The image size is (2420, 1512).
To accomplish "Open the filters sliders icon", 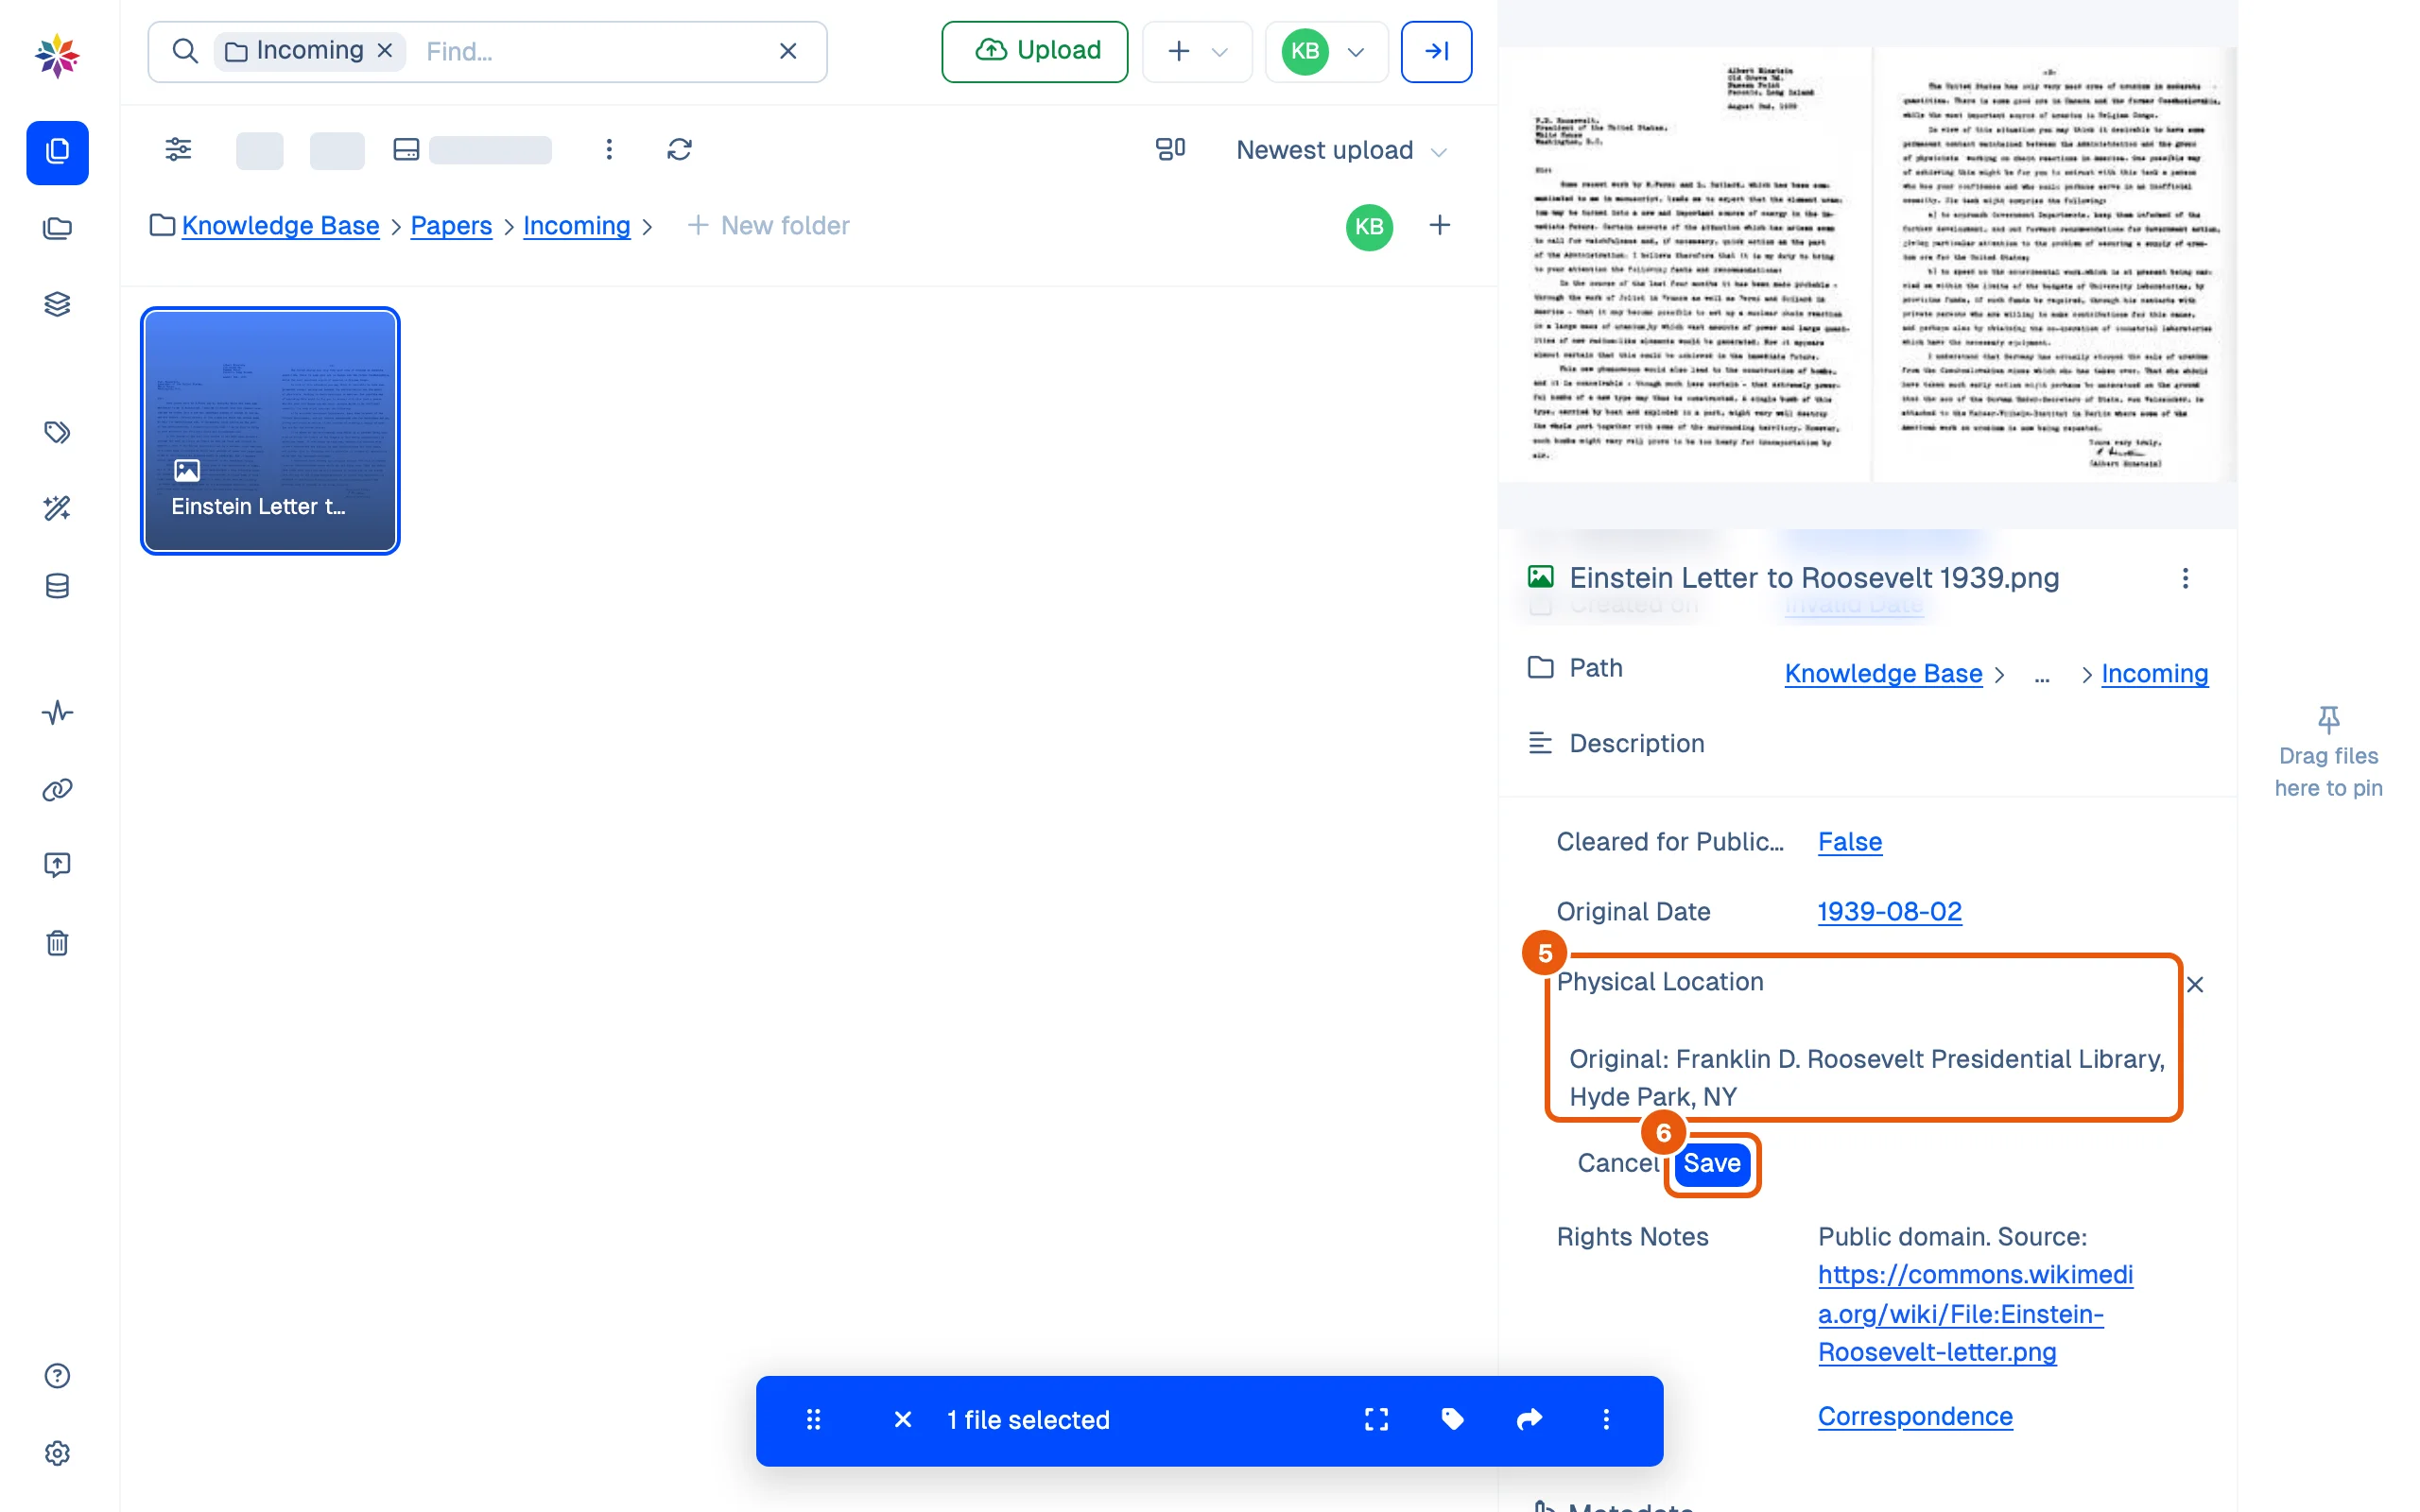I will click(178, 150).
